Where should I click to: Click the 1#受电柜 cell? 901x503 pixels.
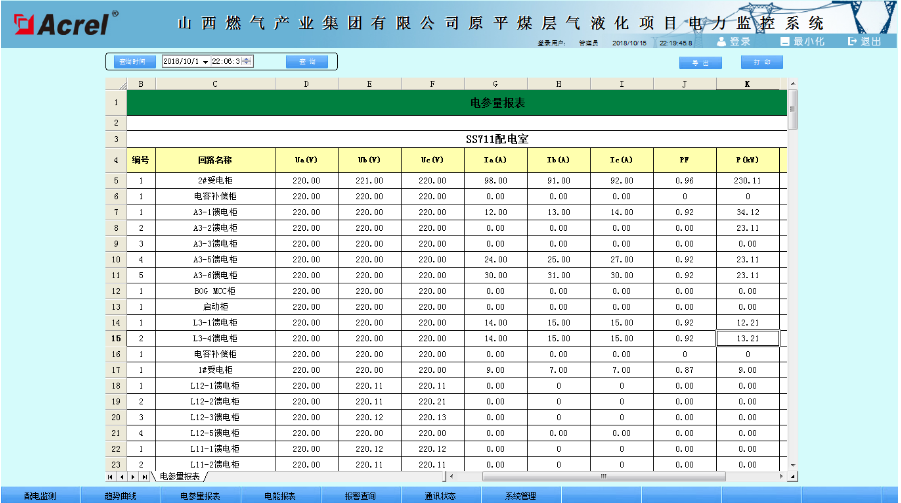coord(215,370)
